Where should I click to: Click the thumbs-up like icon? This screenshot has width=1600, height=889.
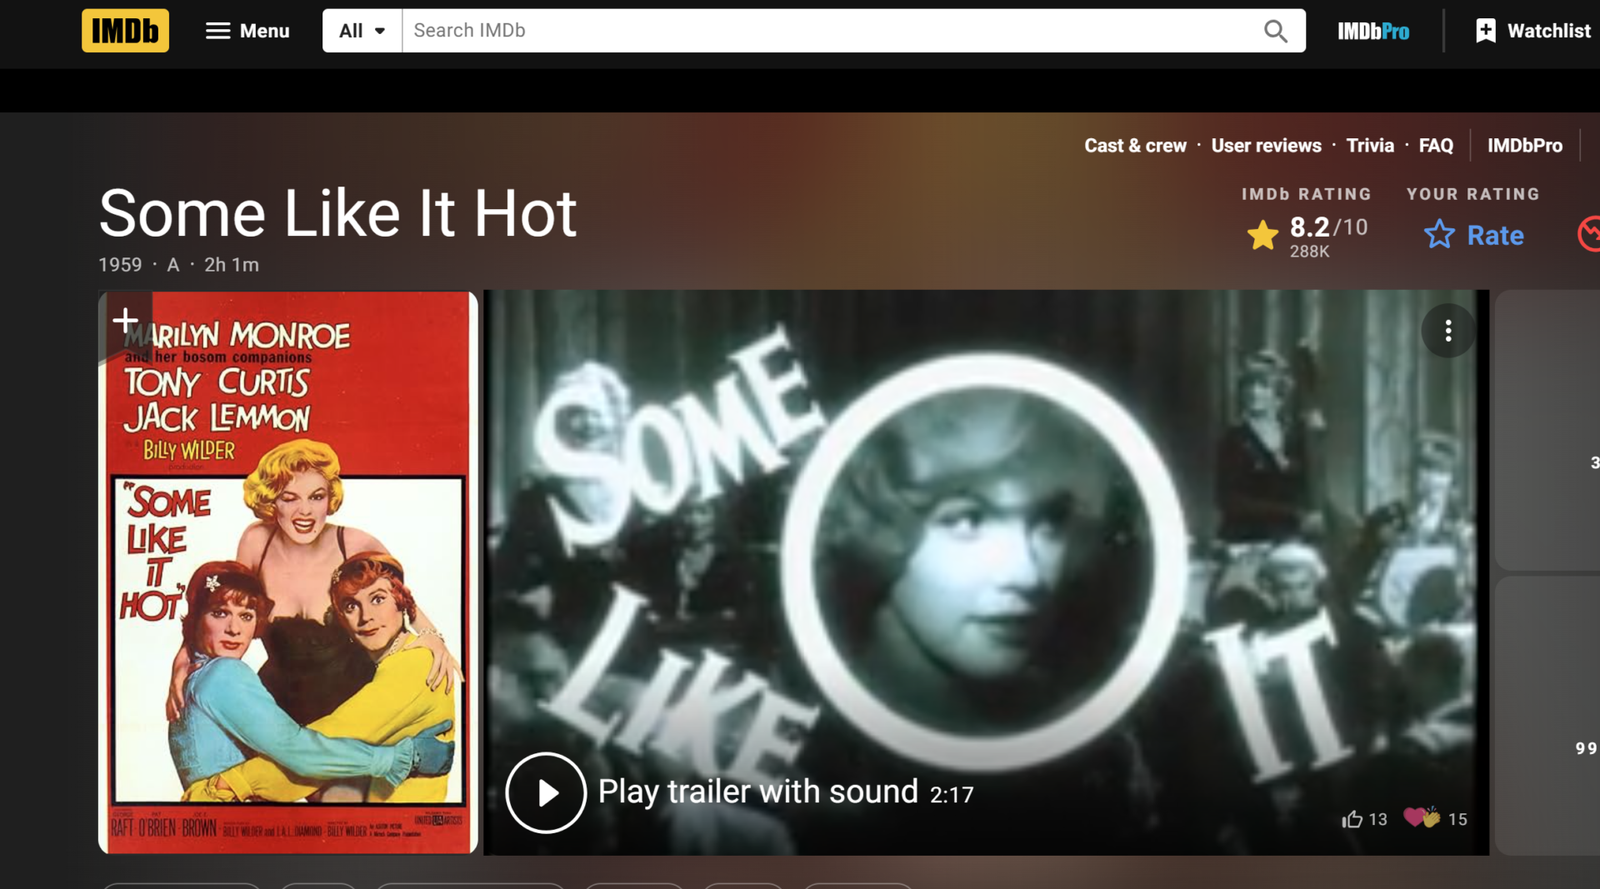1353,819
